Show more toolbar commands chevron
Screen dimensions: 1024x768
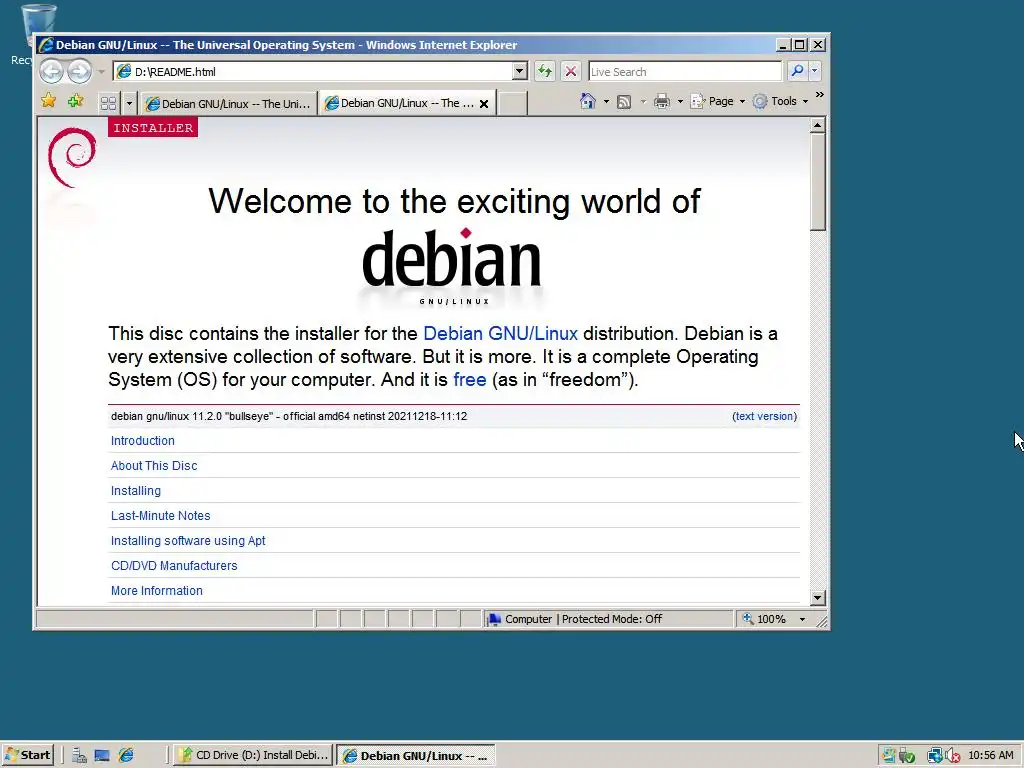point(820,95)
